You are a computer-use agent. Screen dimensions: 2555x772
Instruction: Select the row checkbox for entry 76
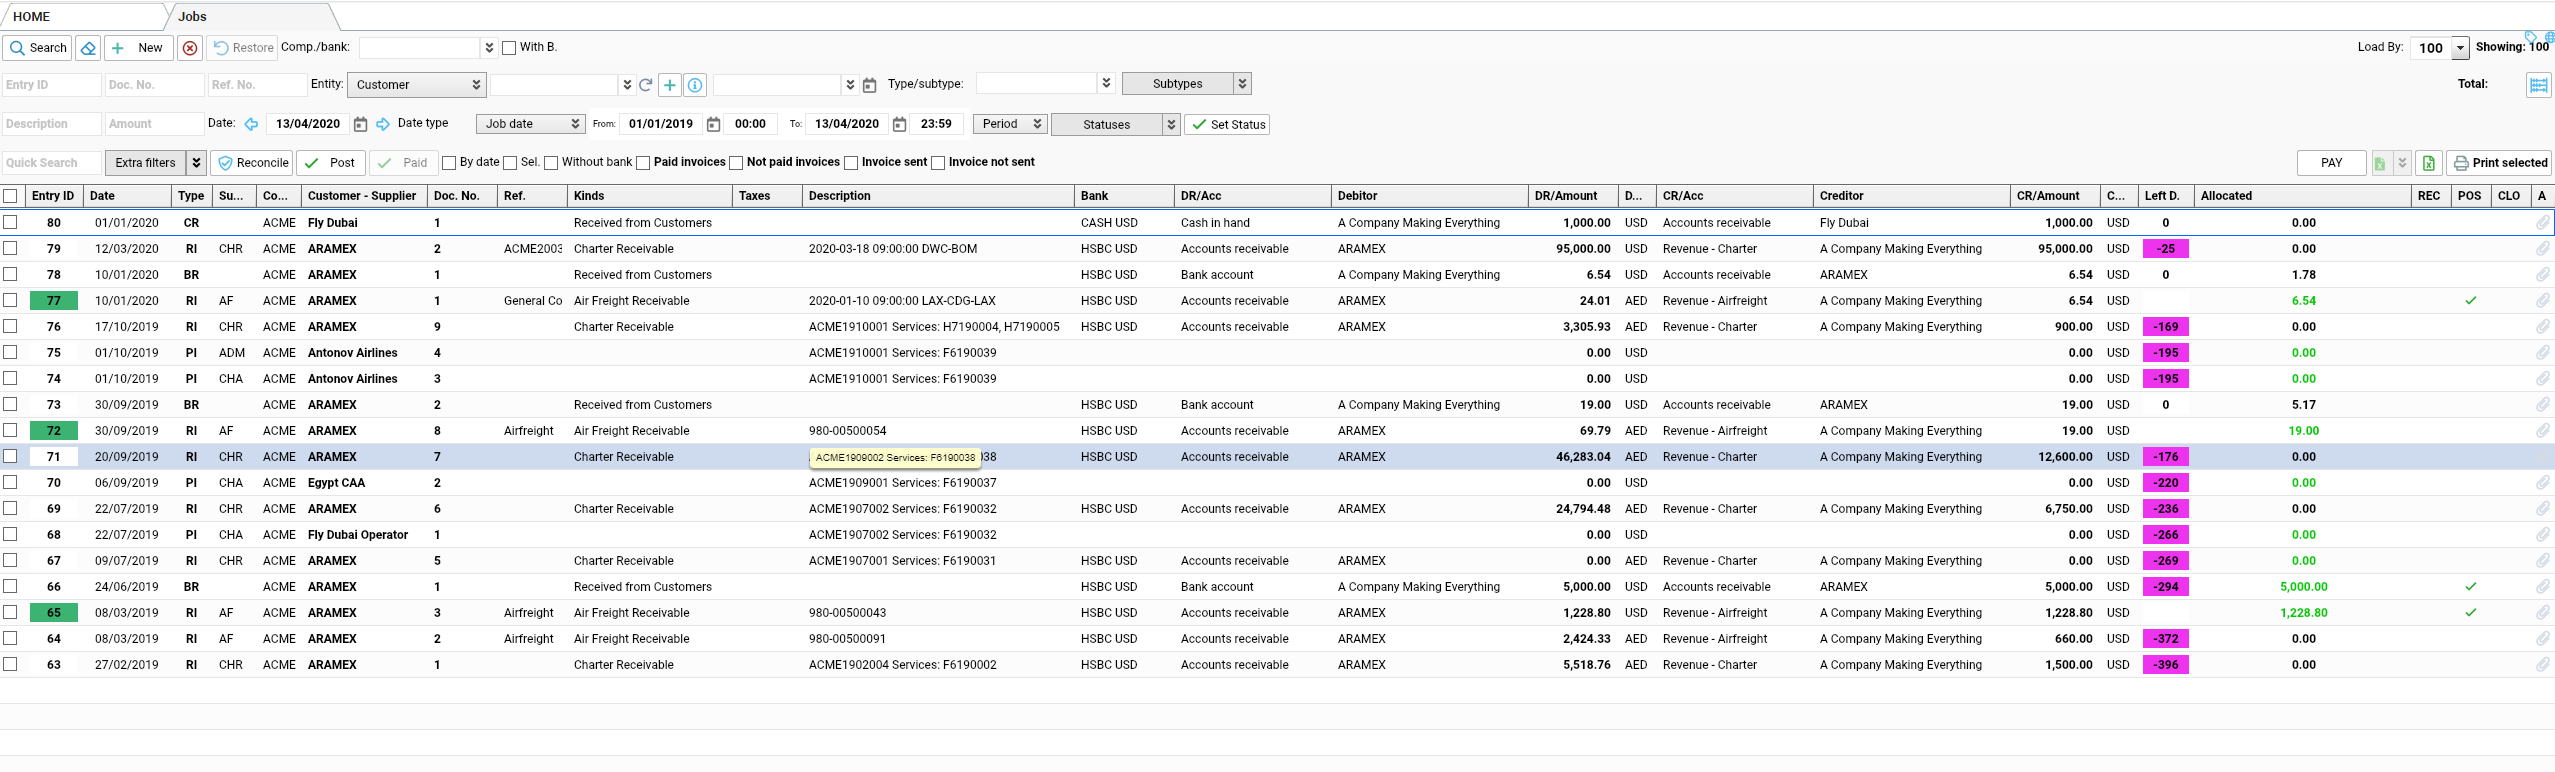click(x=10, y=327)
